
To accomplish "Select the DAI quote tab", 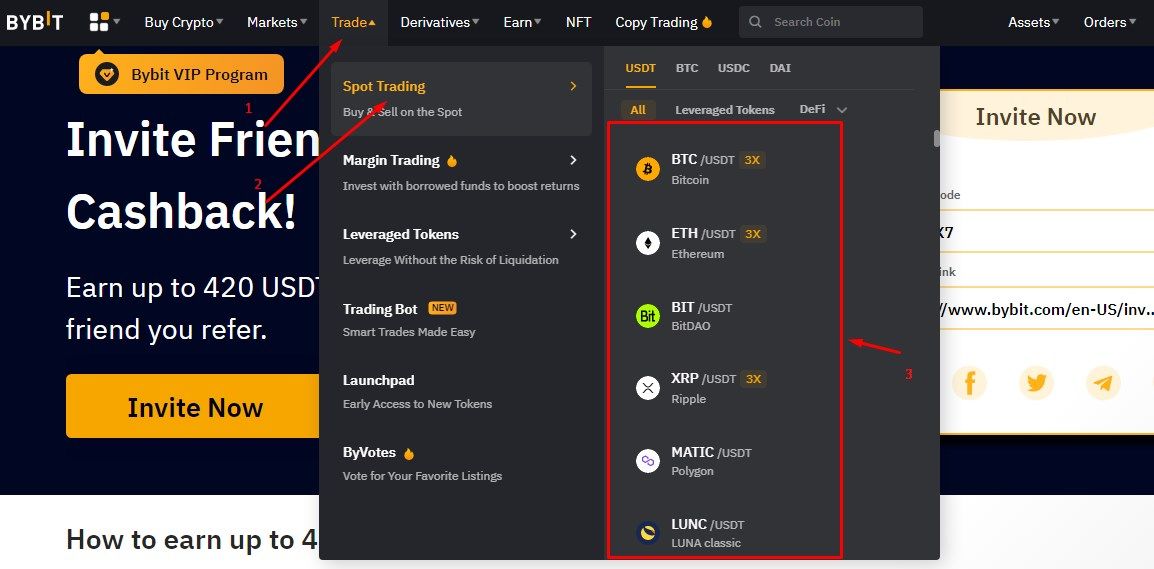I will (780, 68).
